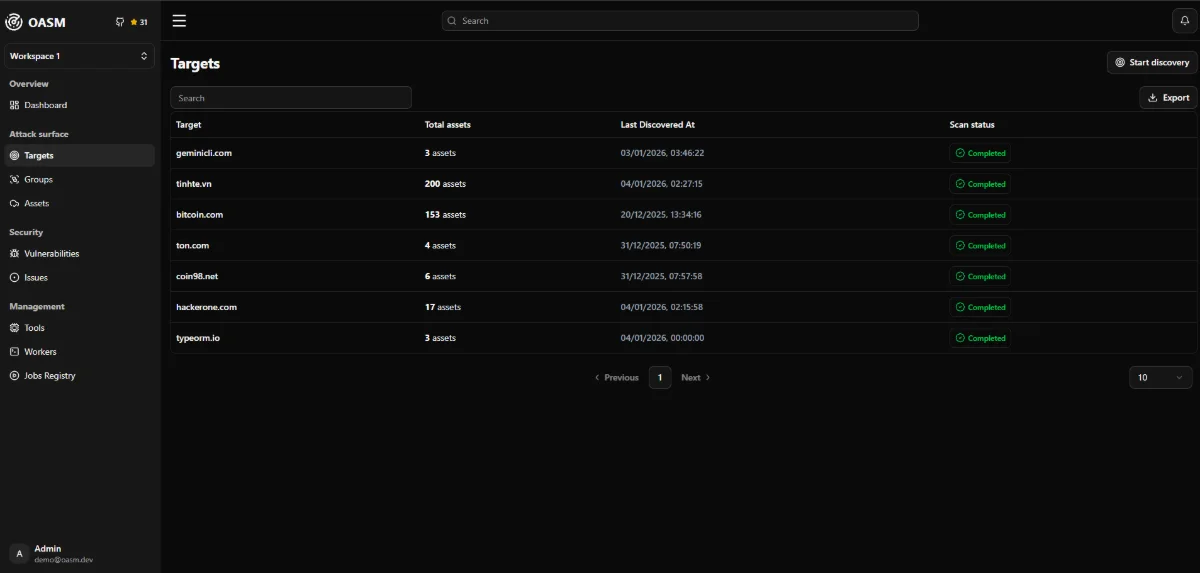Focus the top global Search field
The image size is (1200, 573).
click(x=680, y=20)
